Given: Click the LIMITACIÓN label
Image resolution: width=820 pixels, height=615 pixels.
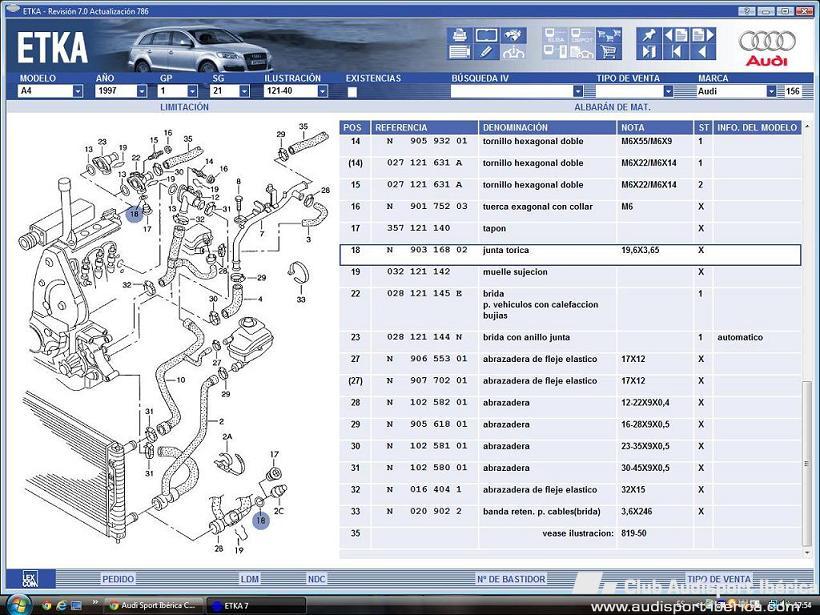Looking at the screenshot, I should (x=184, y=107).
